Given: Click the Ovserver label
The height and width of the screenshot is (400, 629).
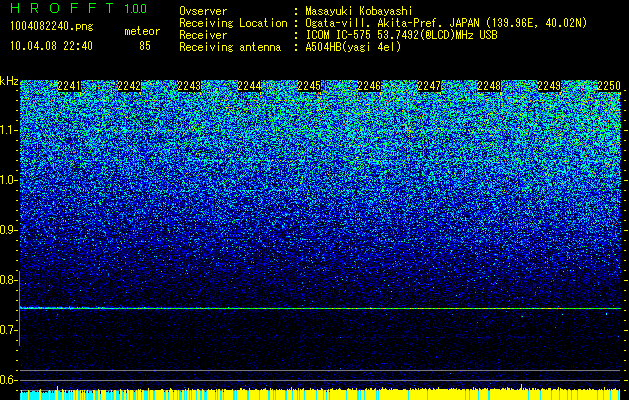Looking at the screenshot, I should [203, 11].
